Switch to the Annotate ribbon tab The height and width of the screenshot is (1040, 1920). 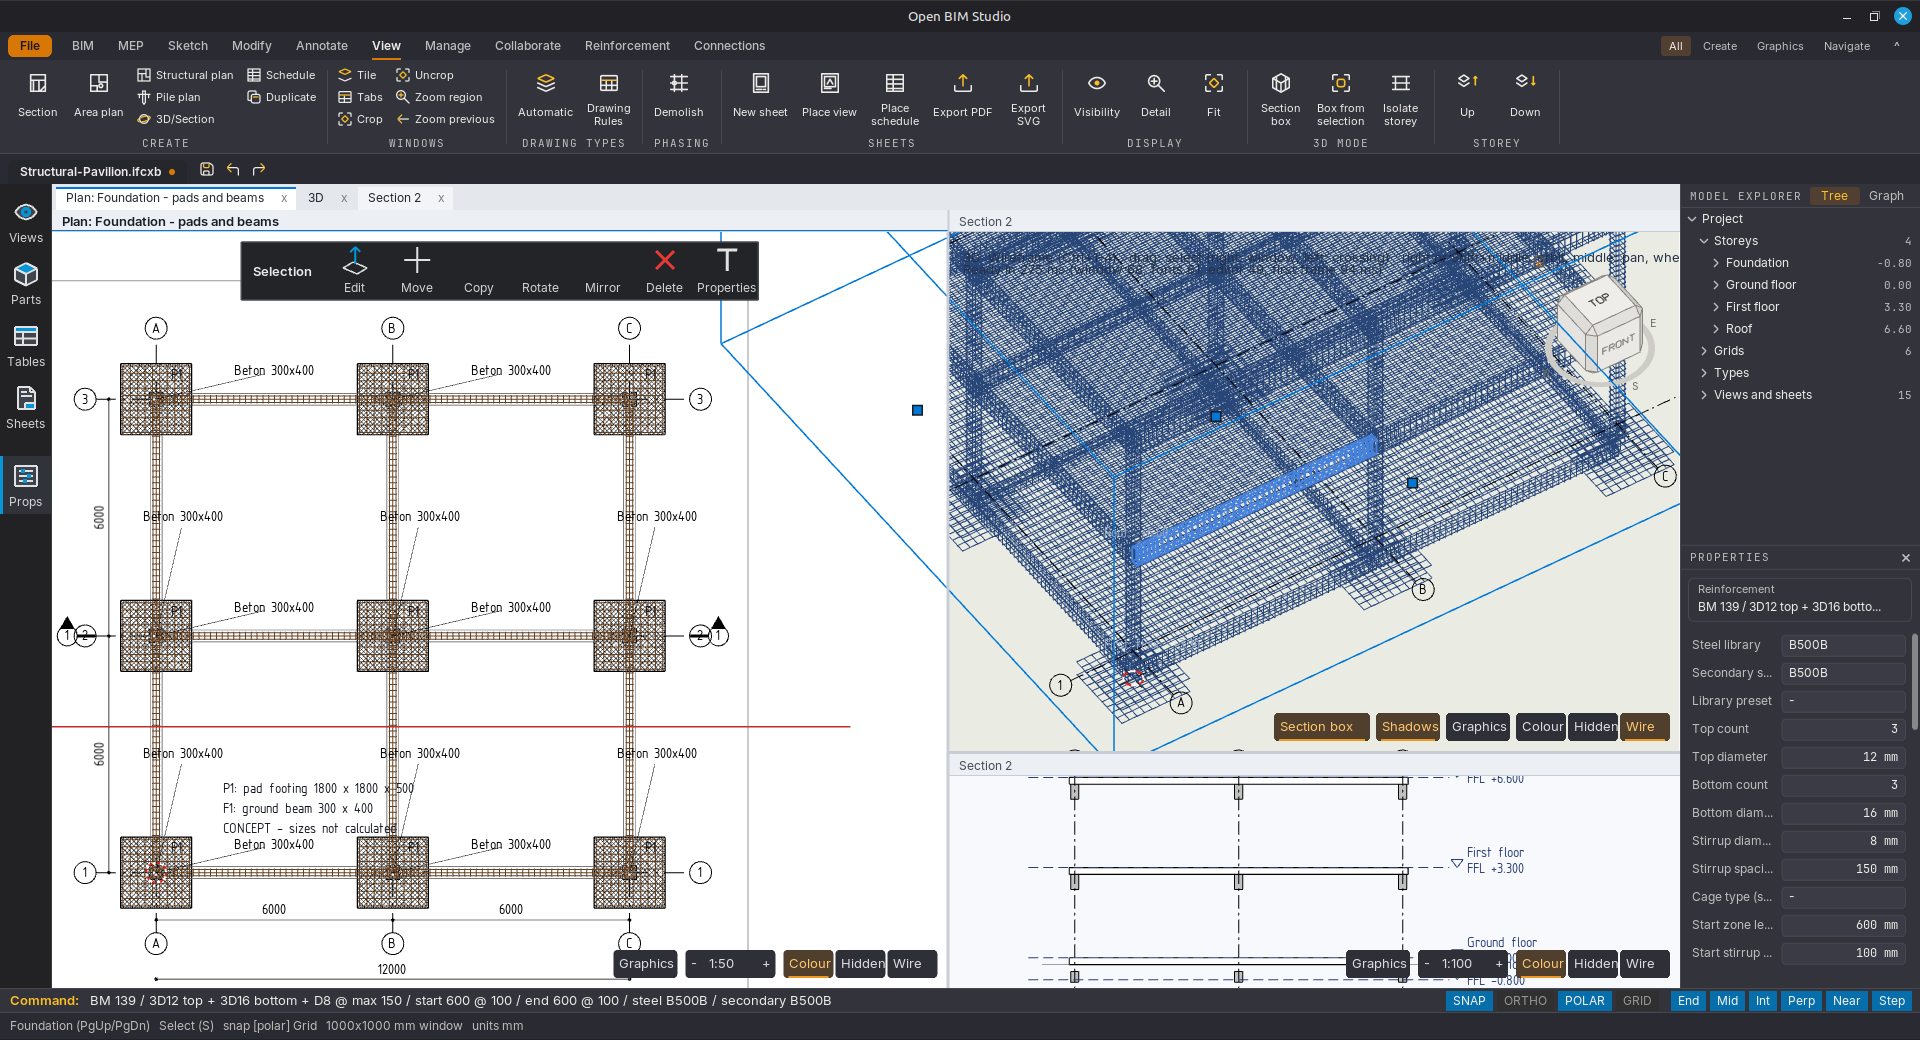click(x=321, y=46)
